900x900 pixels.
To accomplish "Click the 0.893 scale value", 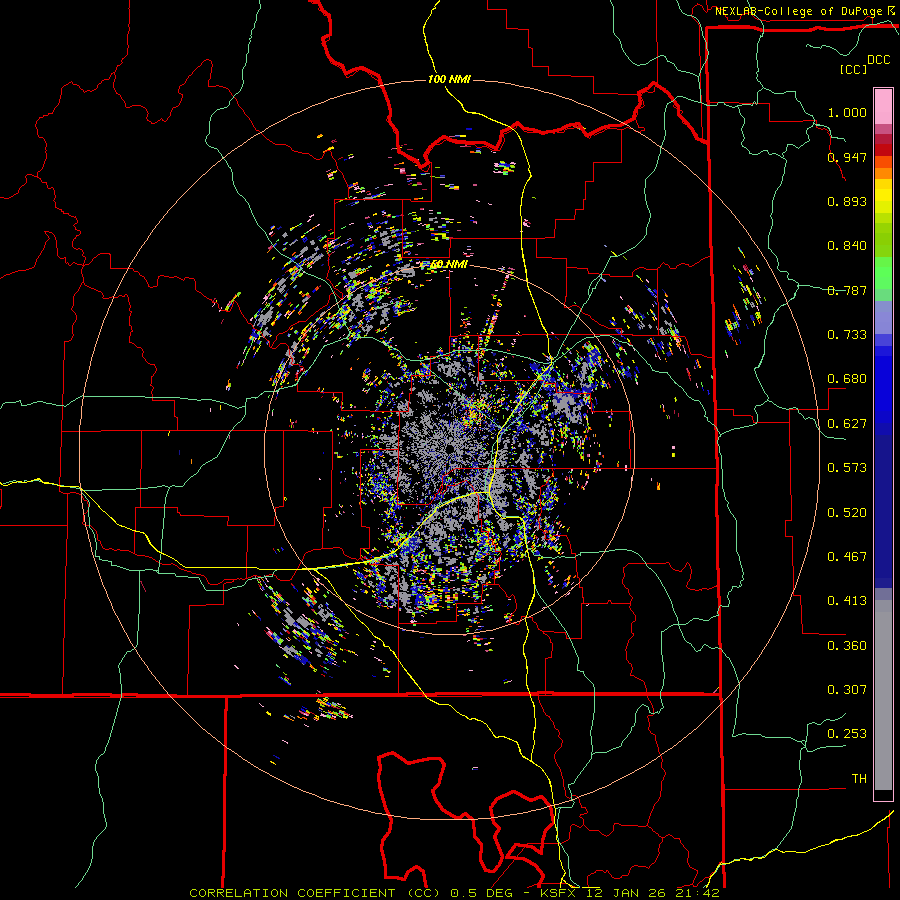I will [847, 201].
